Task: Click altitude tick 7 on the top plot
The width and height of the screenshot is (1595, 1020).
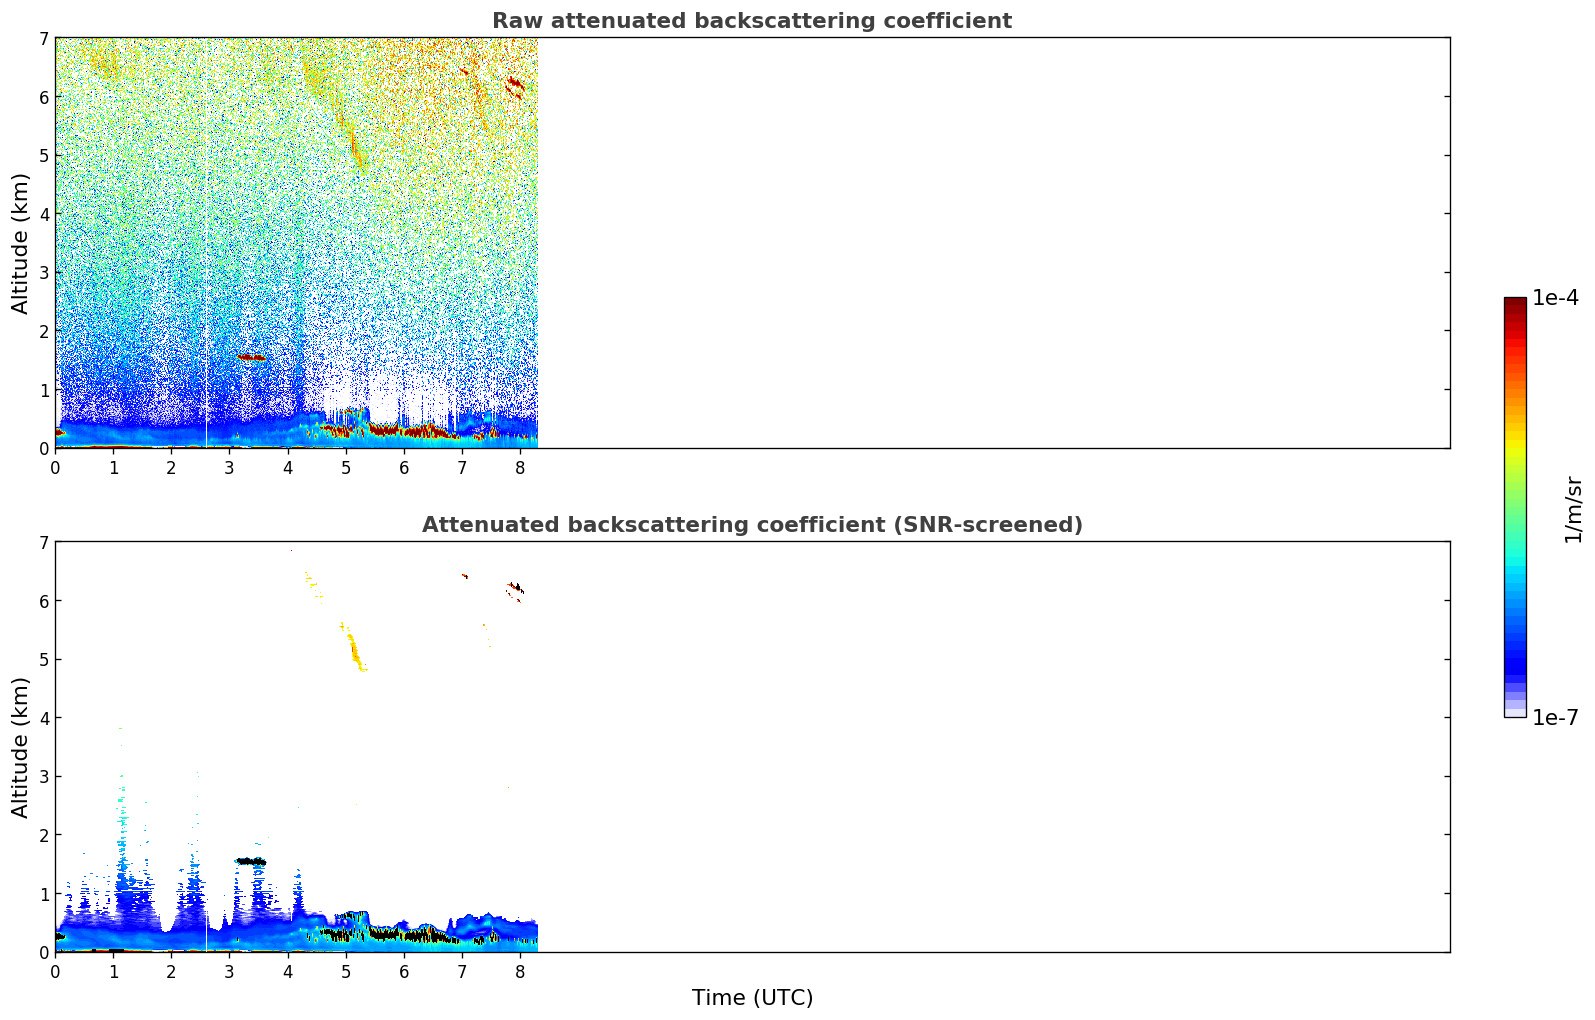Action: (43, 38)
